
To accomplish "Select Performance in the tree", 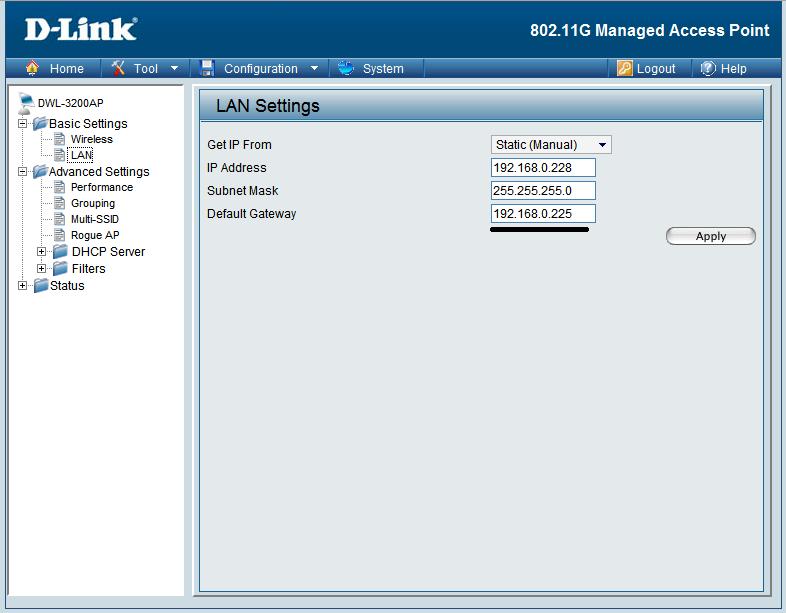I will pyautogui.click(x=102, y=187).
